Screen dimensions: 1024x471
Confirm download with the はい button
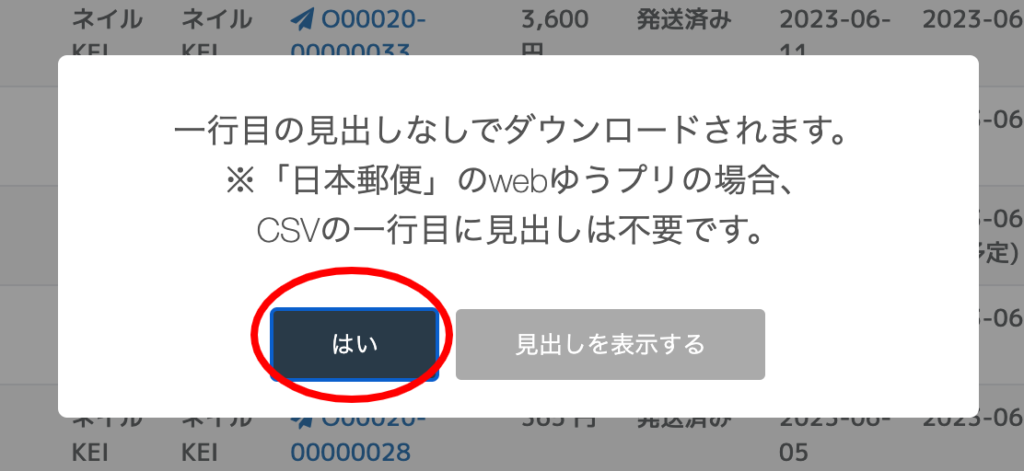(x=354, y=344)
